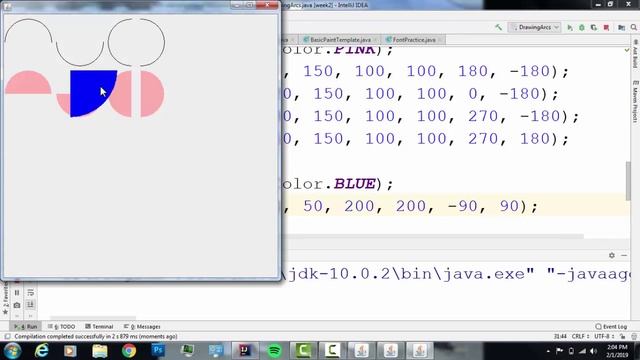Click the compilation completed status message
This screenshot has width=640, height=360.
tap(96, 337)
